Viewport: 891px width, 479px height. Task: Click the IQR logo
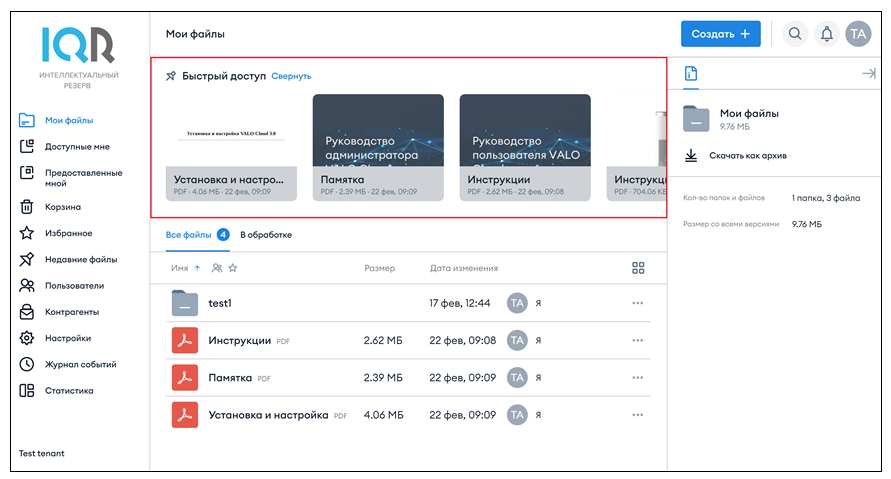point(78,45)
